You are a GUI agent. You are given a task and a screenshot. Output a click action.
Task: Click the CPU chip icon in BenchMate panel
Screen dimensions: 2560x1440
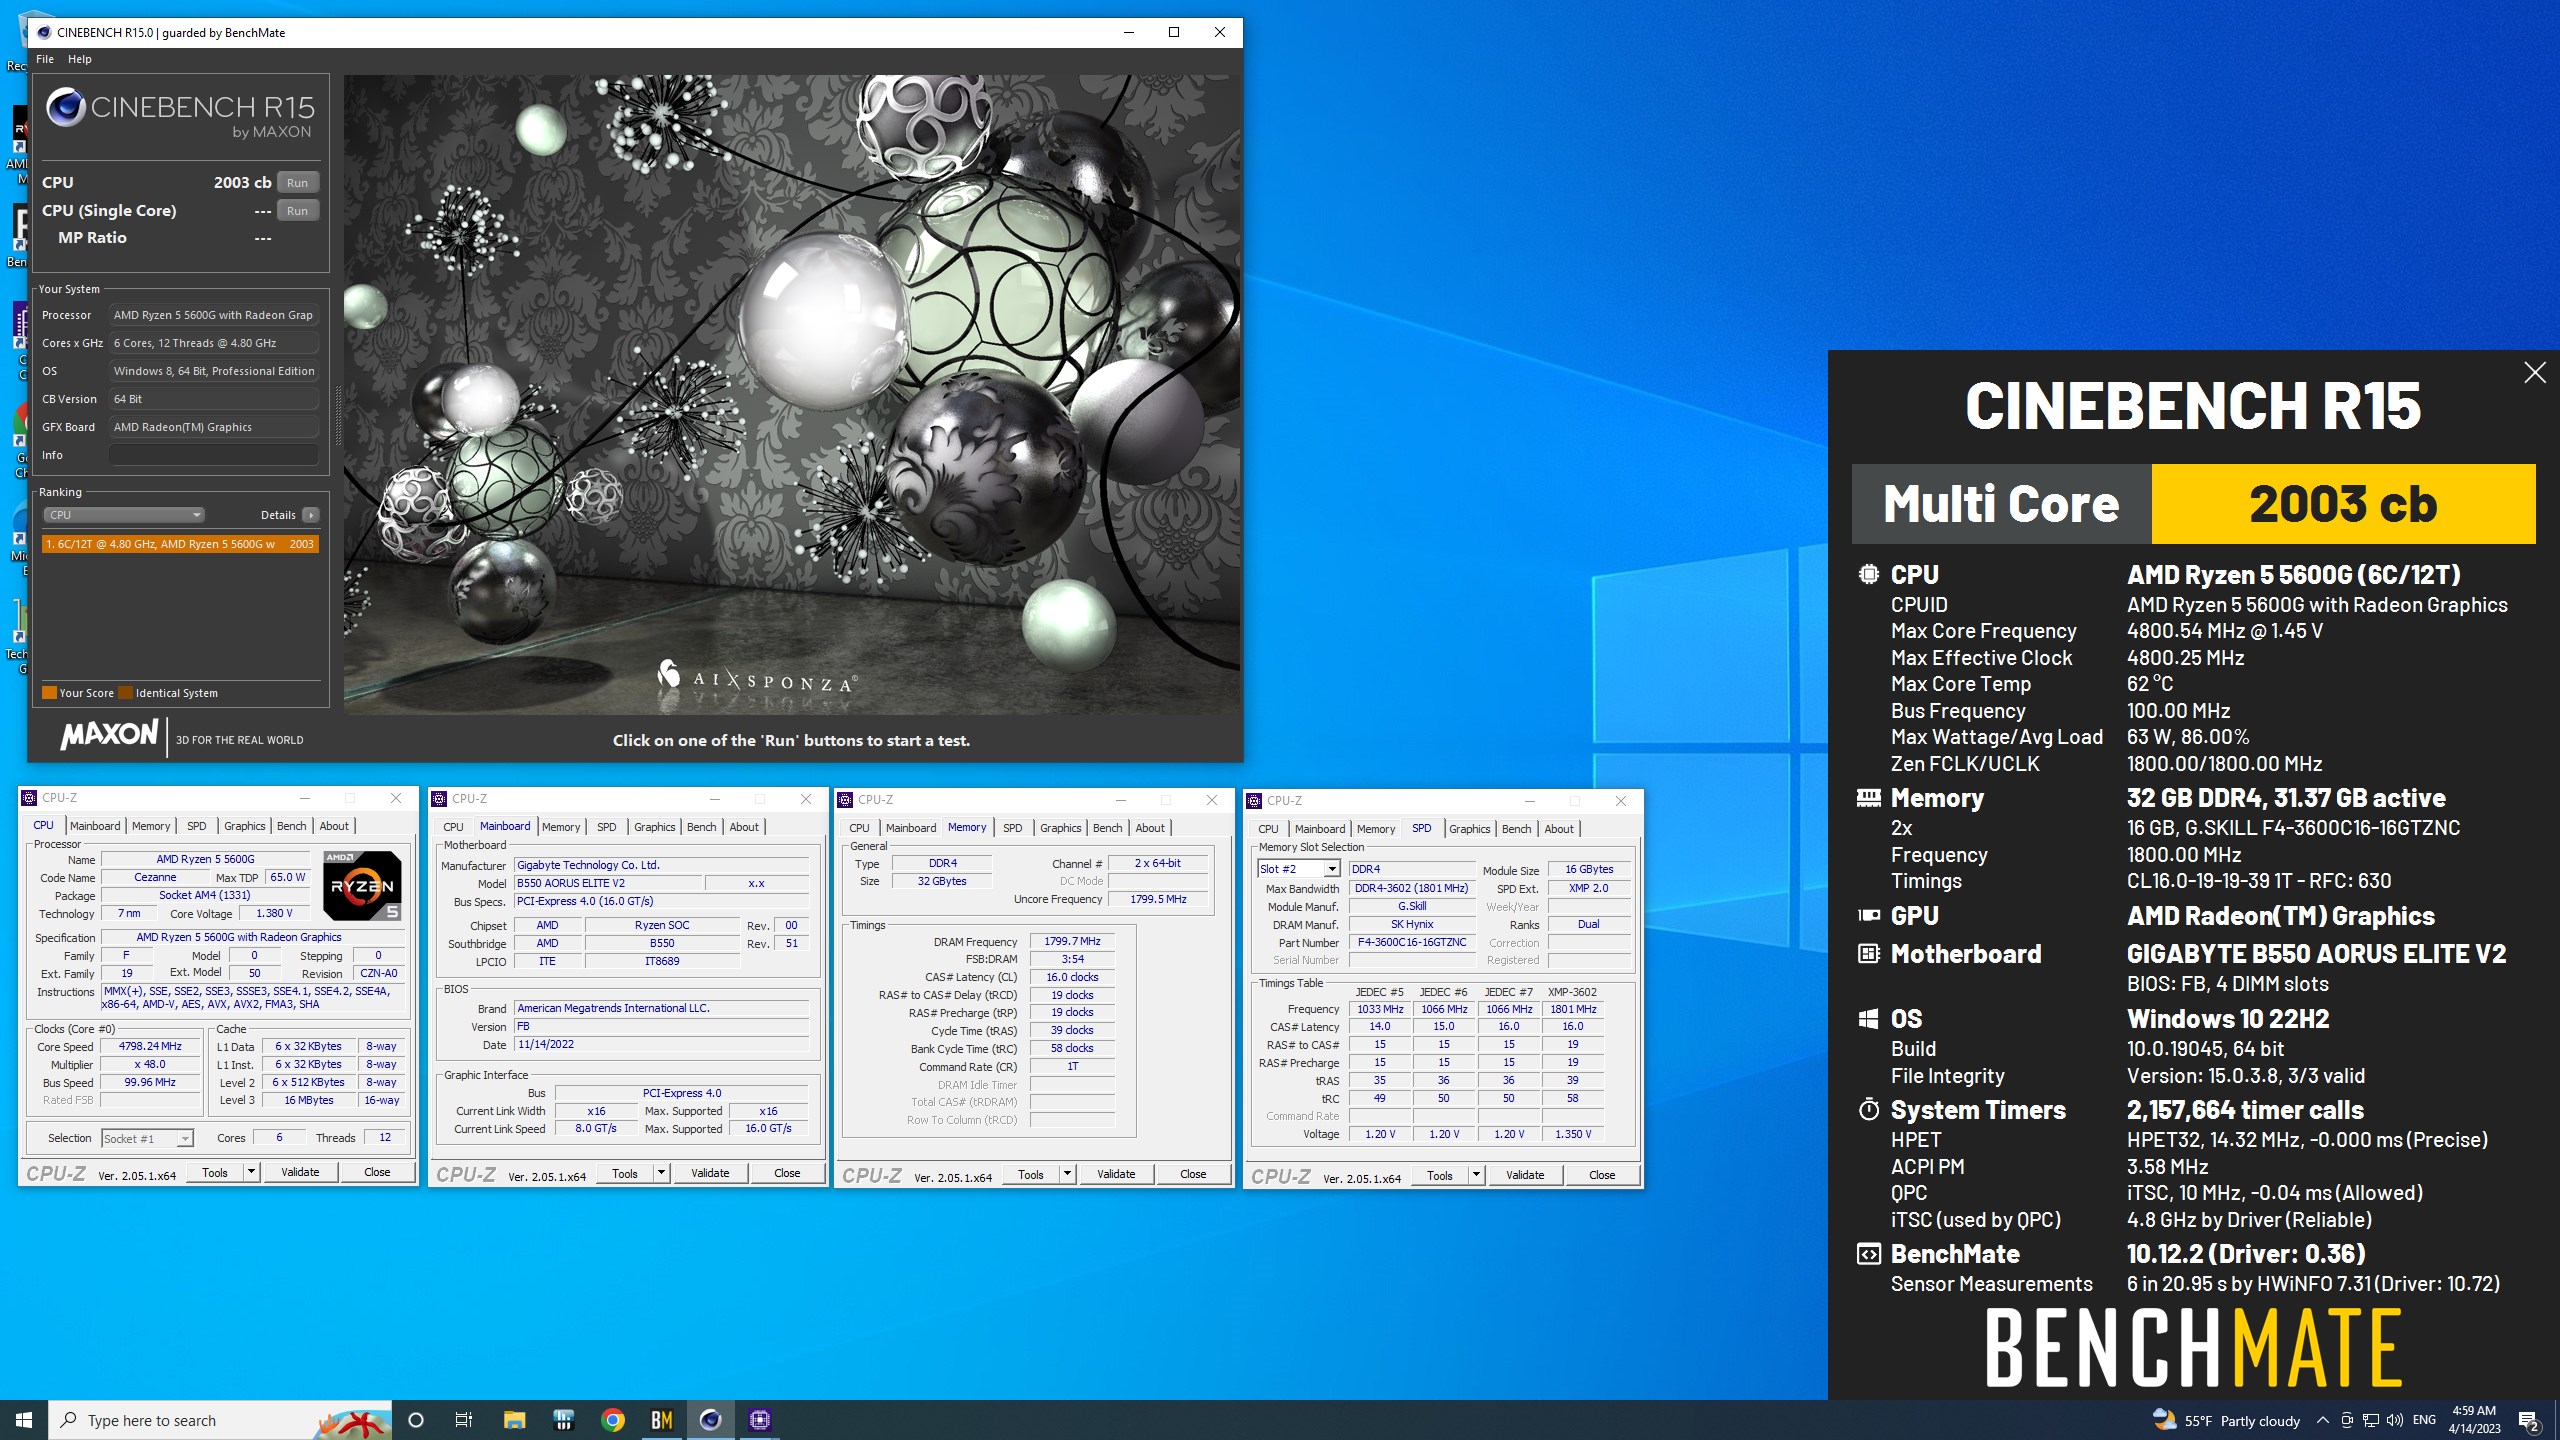1868,574
